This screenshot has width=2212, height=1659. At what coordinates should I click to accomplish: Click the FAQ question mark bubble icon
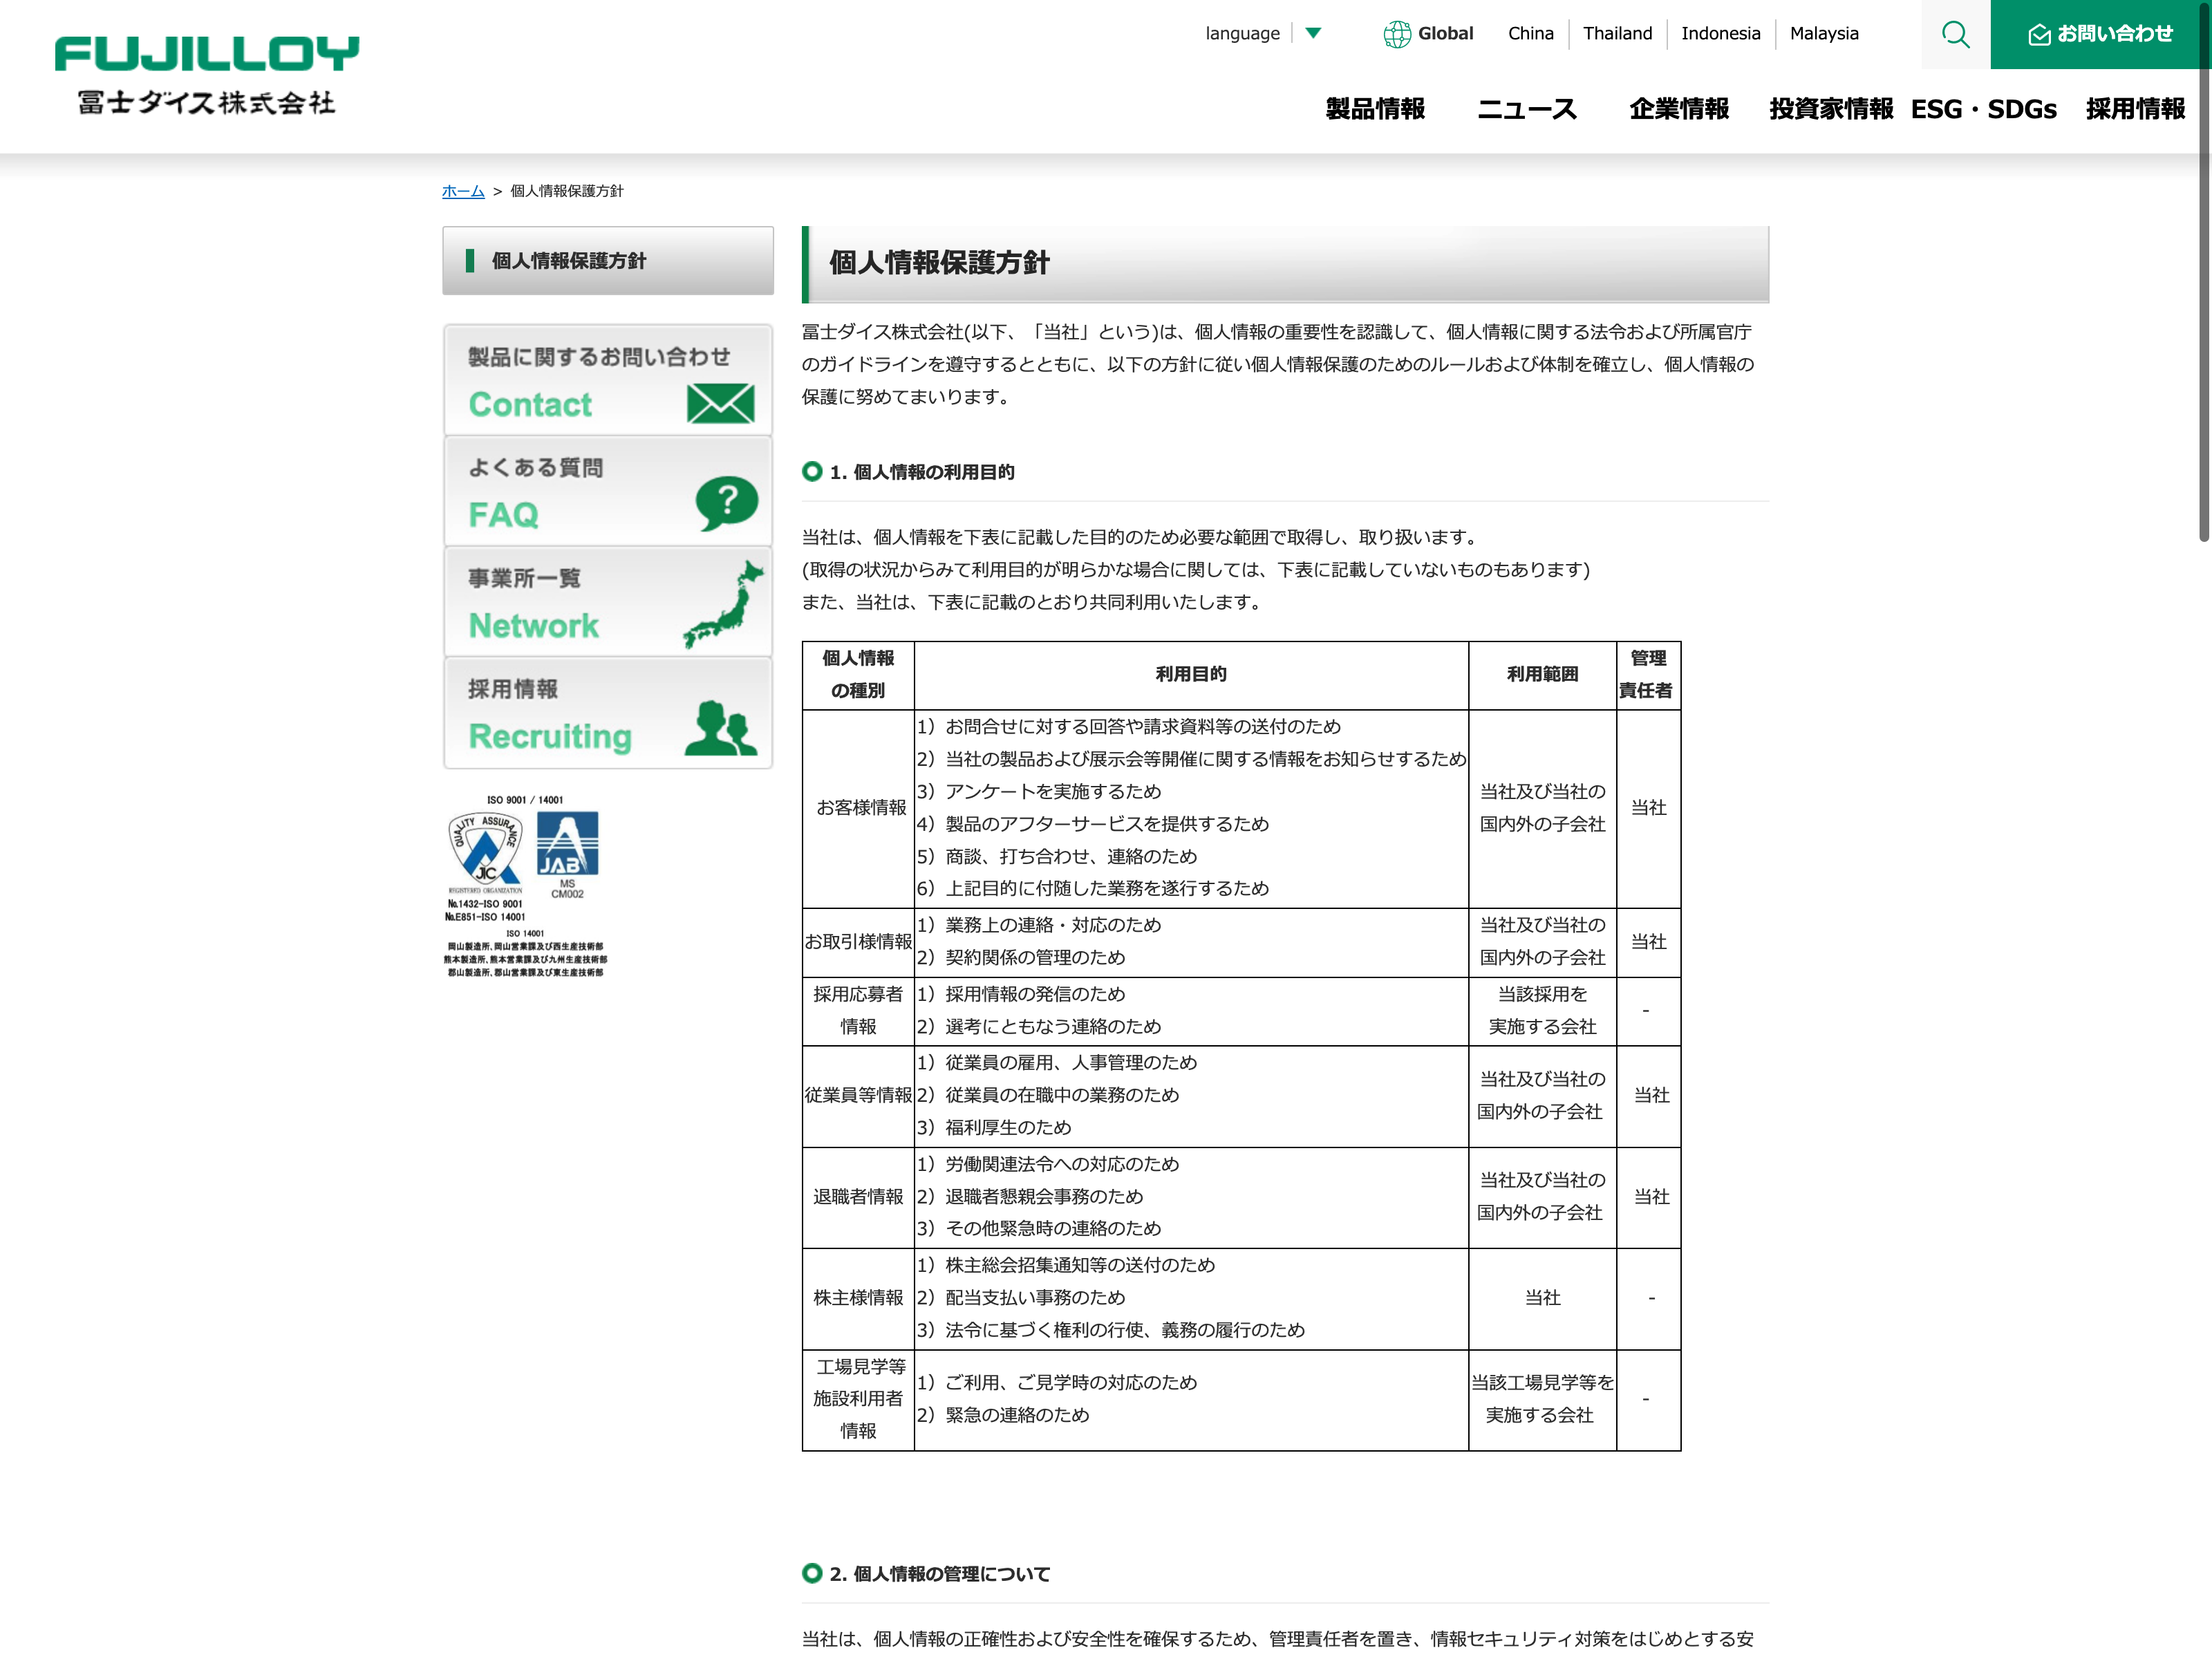[x=727, y=502]
